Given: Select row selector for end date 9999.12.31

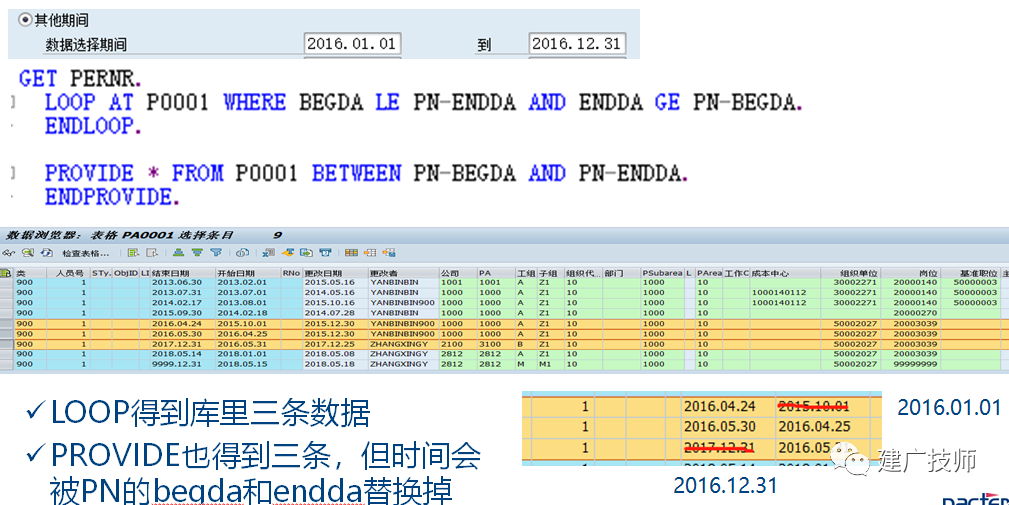Looking at the screenshot, I should point(6,364).
